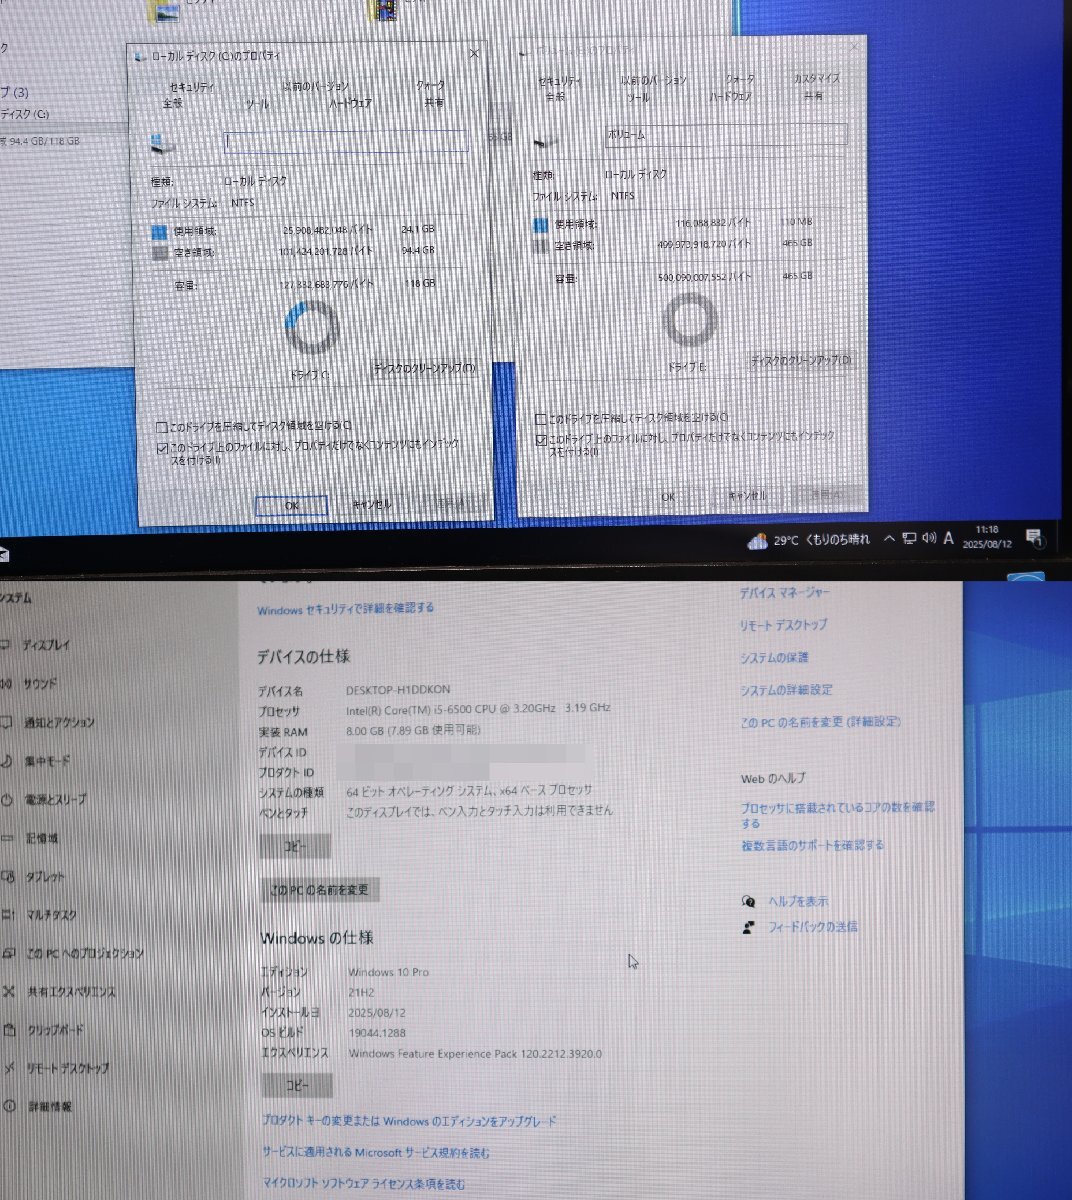Enable drive compression checkbox for drive E
Image resolution: width=1072 pixels, height=1200 pixels.
541,419
